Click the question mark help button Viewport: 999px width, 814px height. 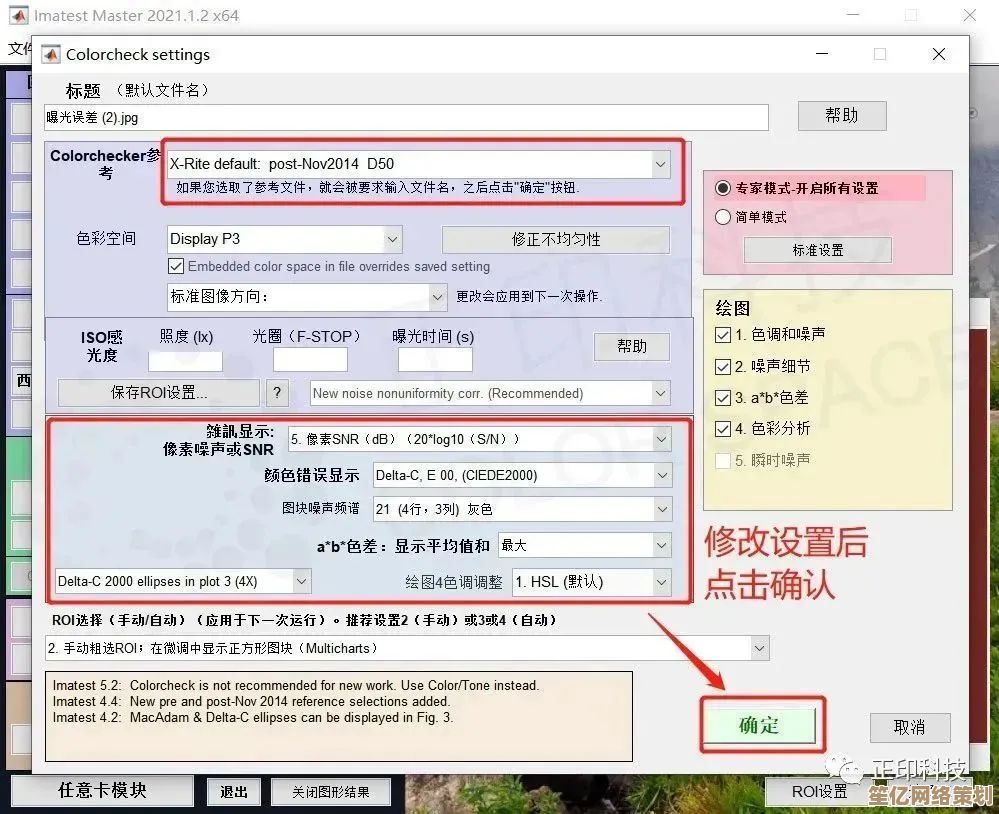[277, 392]
